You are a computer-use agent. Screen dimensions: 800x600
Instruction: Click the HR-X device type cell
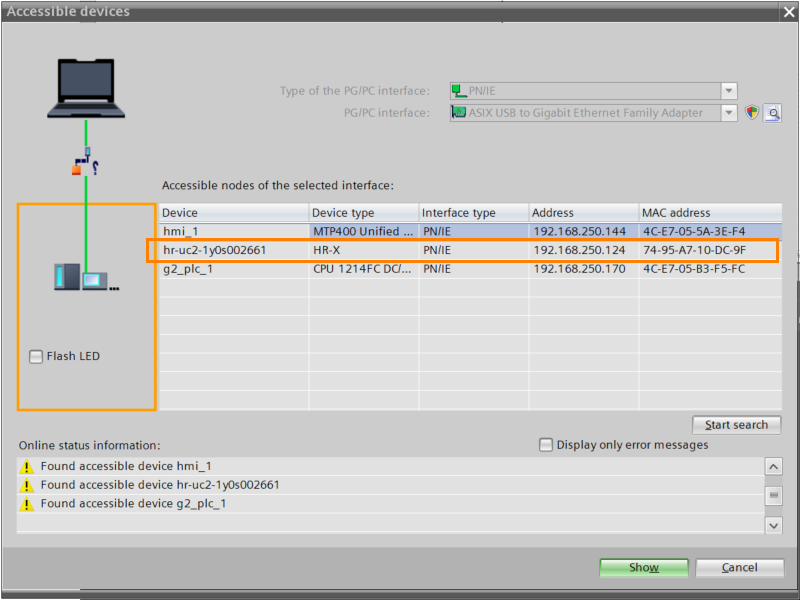[364, 250]
